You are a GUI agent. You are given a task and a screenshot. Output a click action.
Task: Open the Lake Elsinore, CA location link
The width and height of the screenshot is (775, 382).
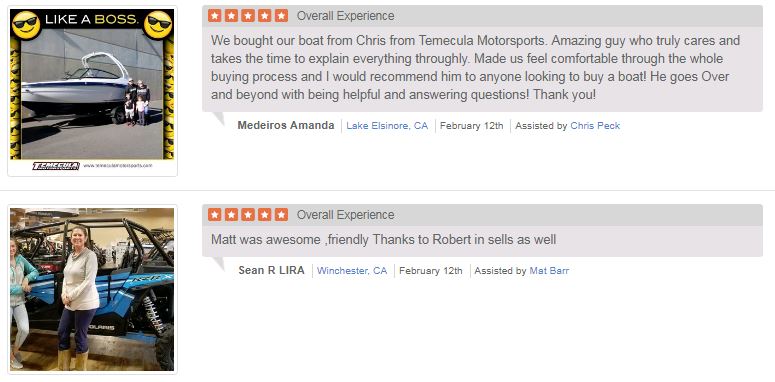[387, 126]
